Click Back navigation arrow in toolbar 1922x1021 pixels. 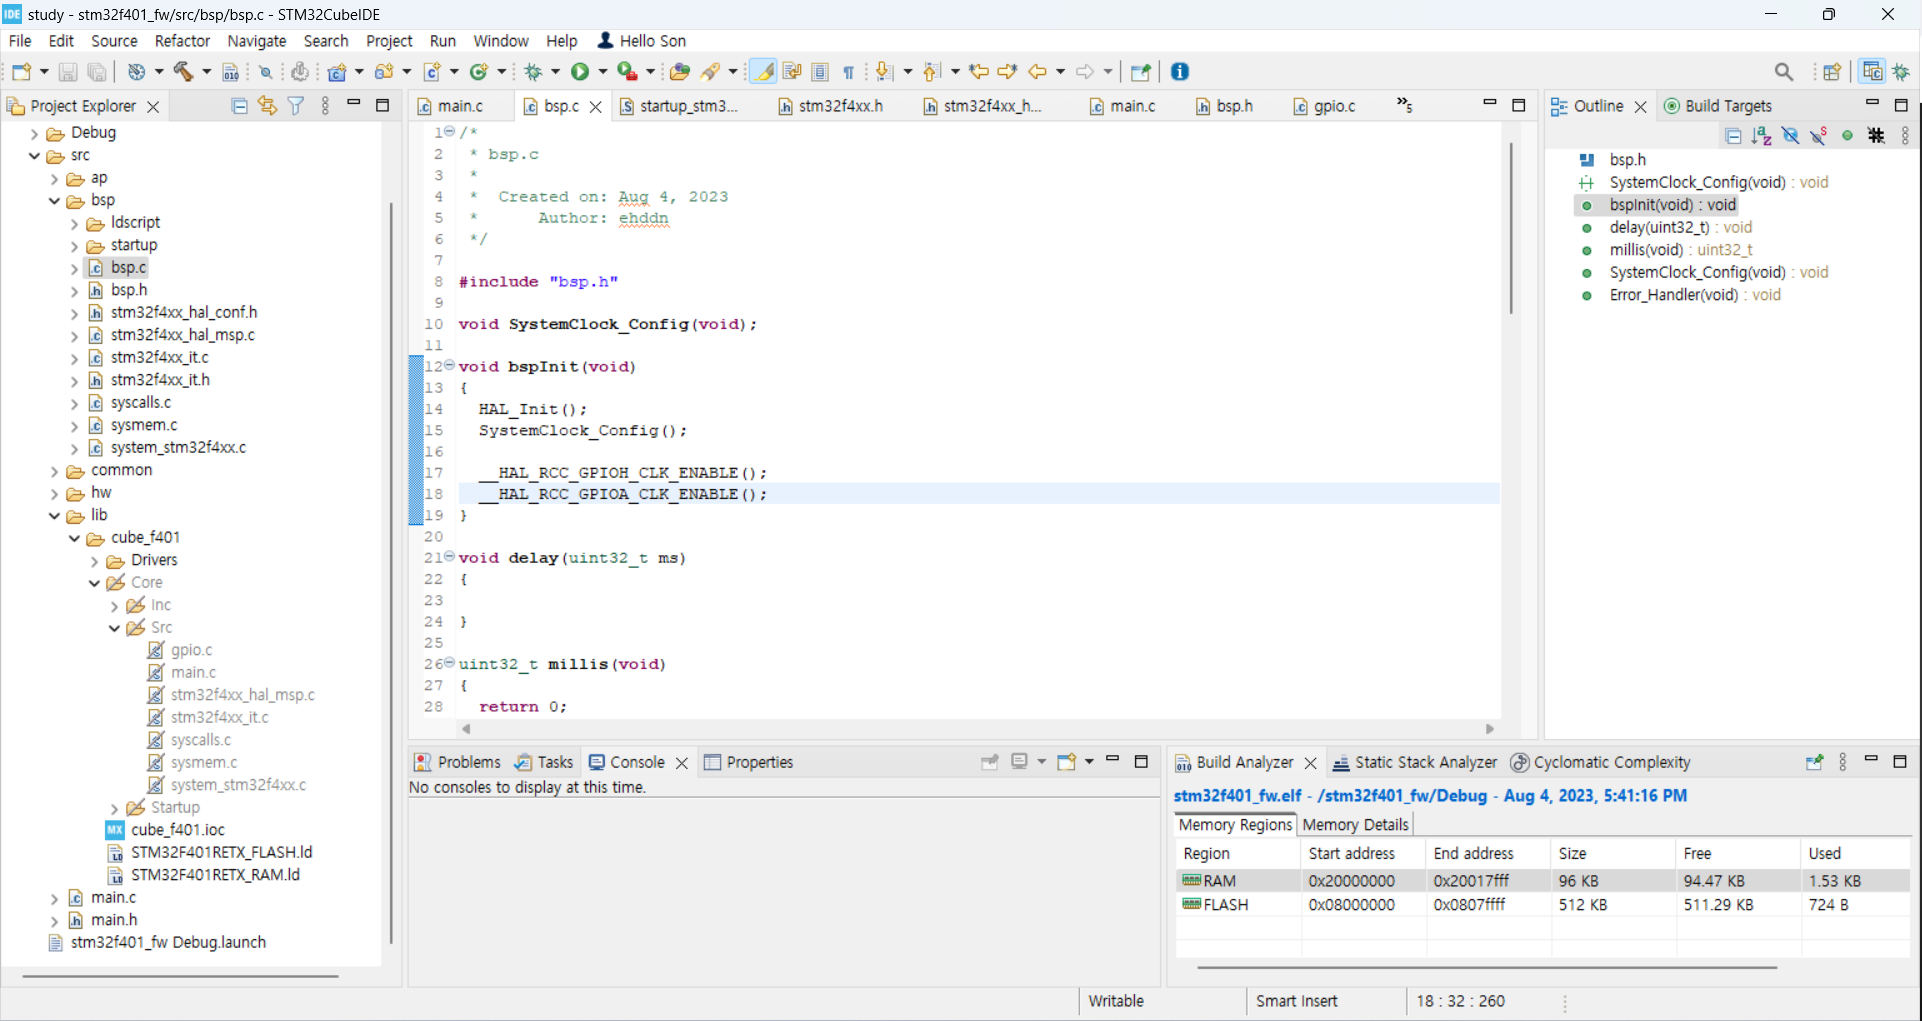[x=1038, y=72]
